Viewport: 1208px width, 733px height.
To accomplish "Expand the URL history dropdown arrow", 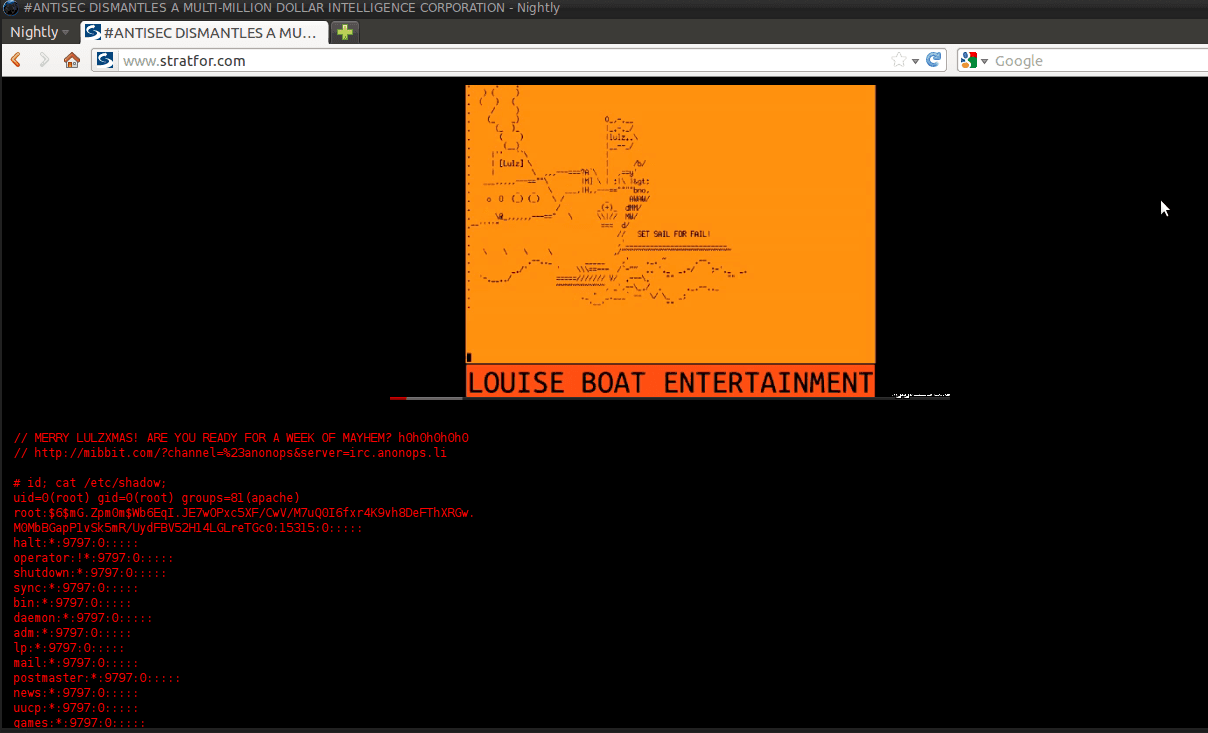I will [x=916, y=61].
